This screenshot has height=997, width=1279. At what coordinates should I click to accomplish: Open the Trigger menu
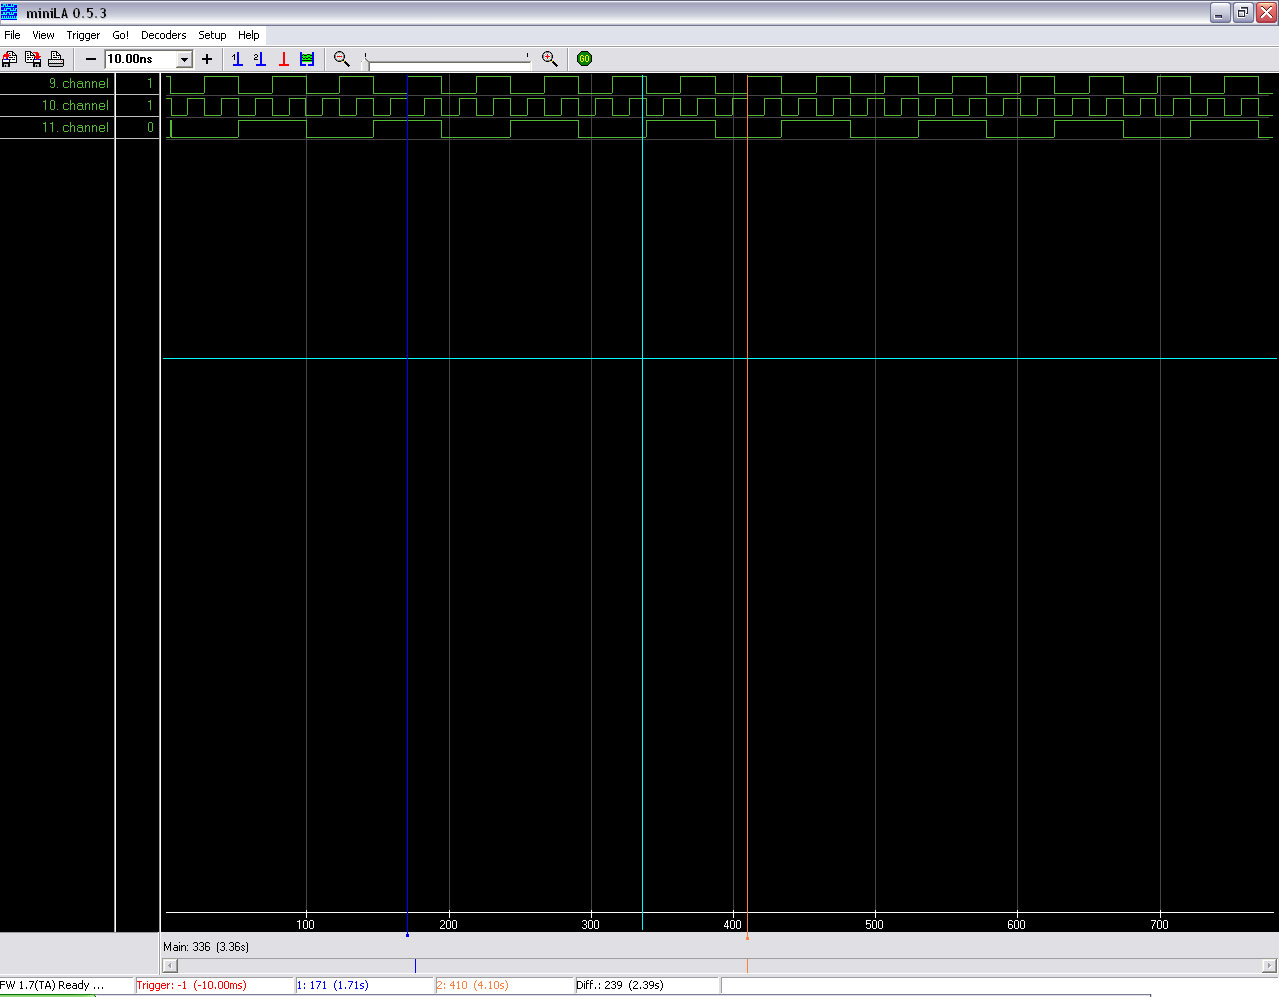[x=83, y=35]
